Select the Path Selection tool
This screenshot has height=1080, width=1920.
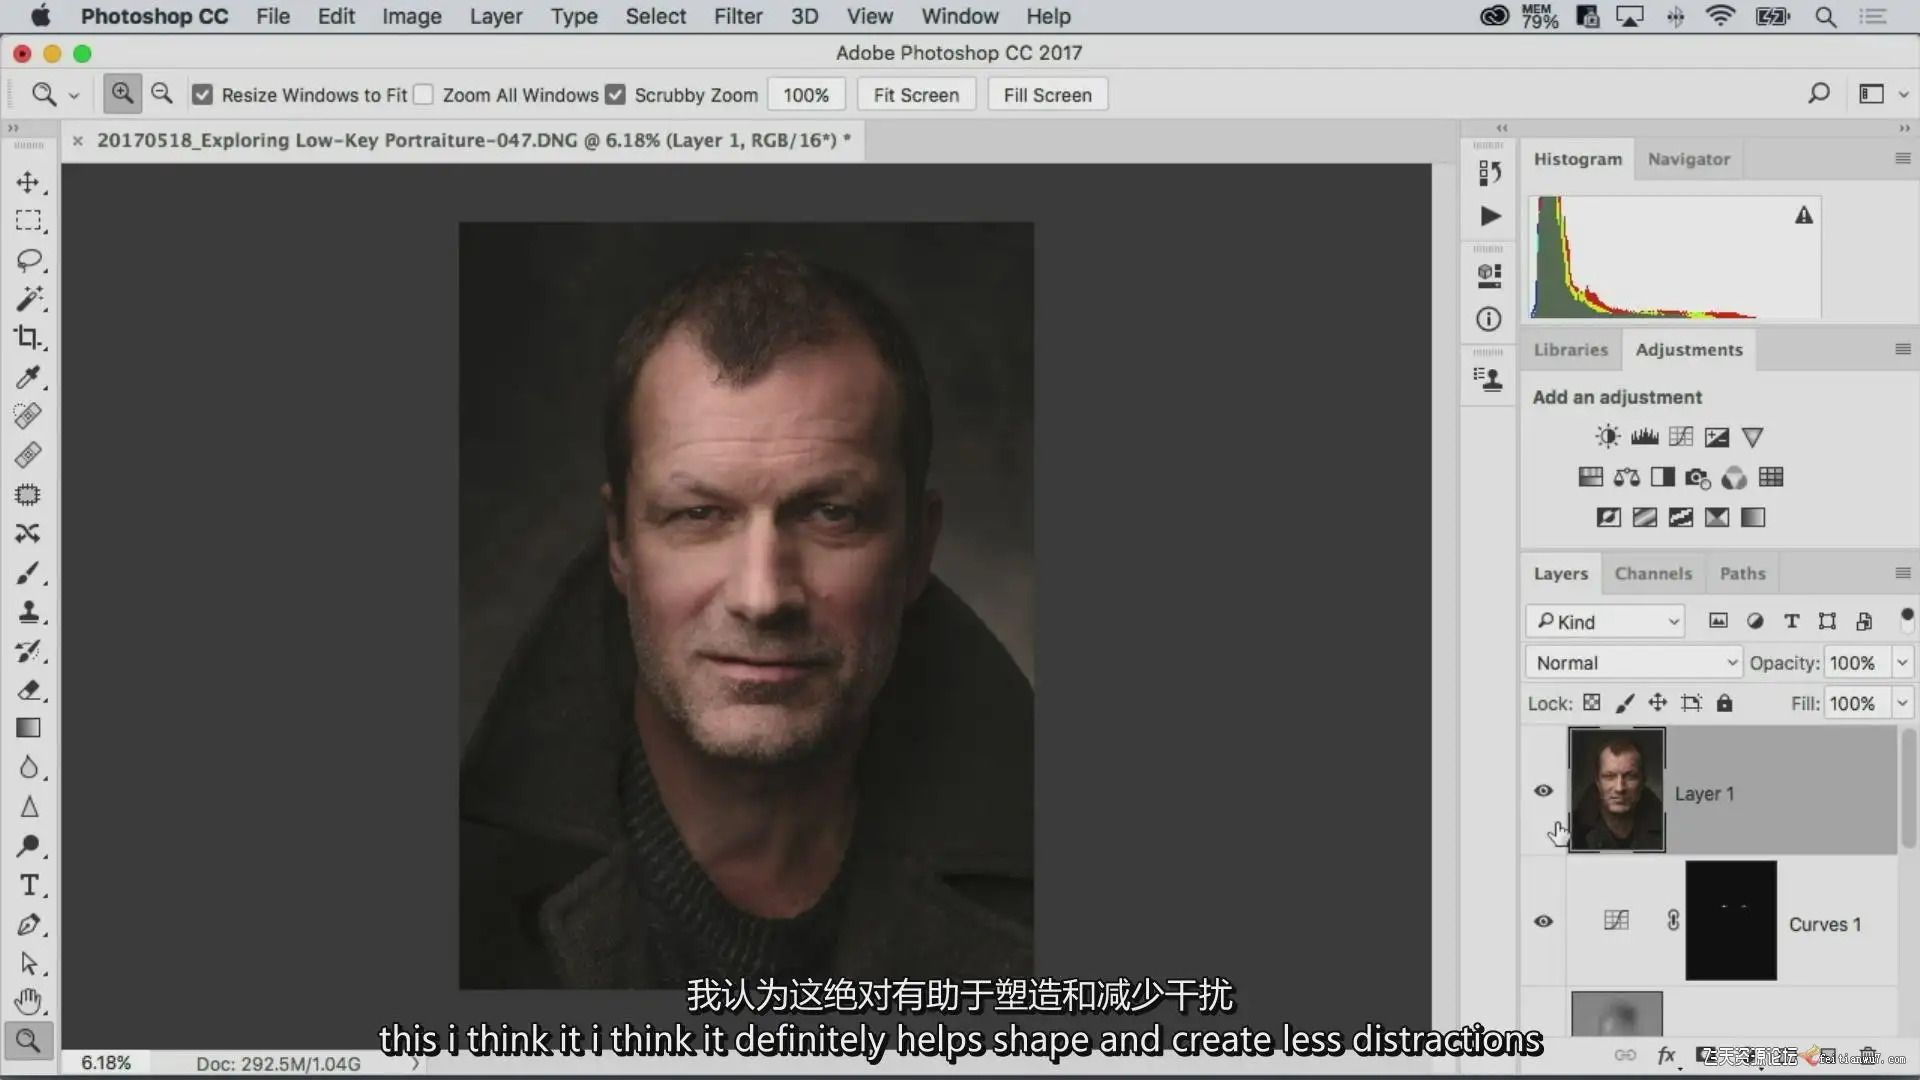28,963
